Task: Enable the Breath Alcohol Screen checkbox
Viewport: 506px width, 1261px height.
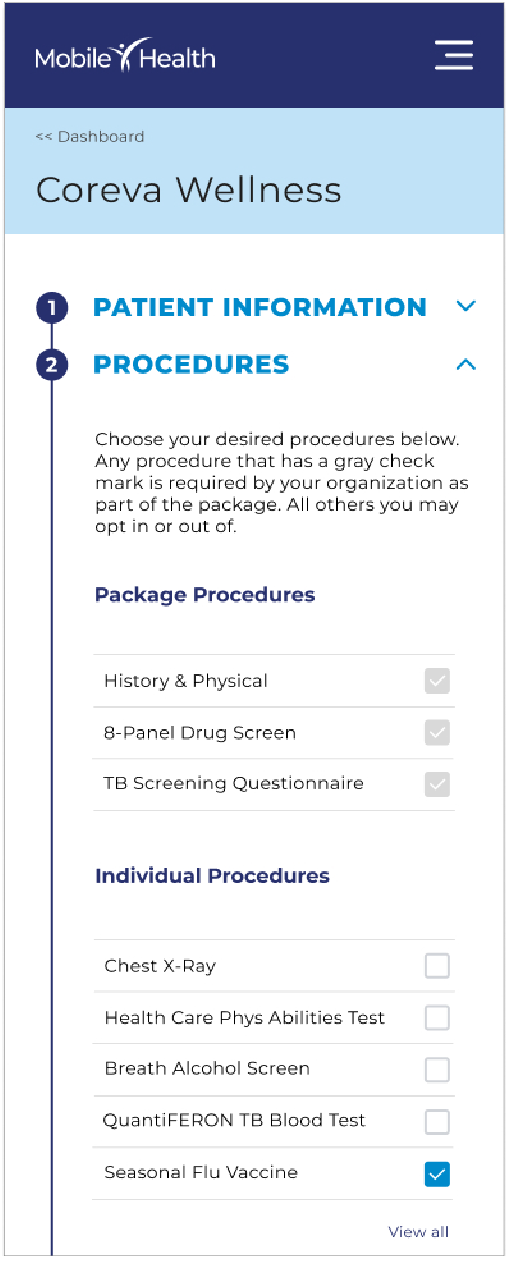Action: click(x=437, y=1069)
